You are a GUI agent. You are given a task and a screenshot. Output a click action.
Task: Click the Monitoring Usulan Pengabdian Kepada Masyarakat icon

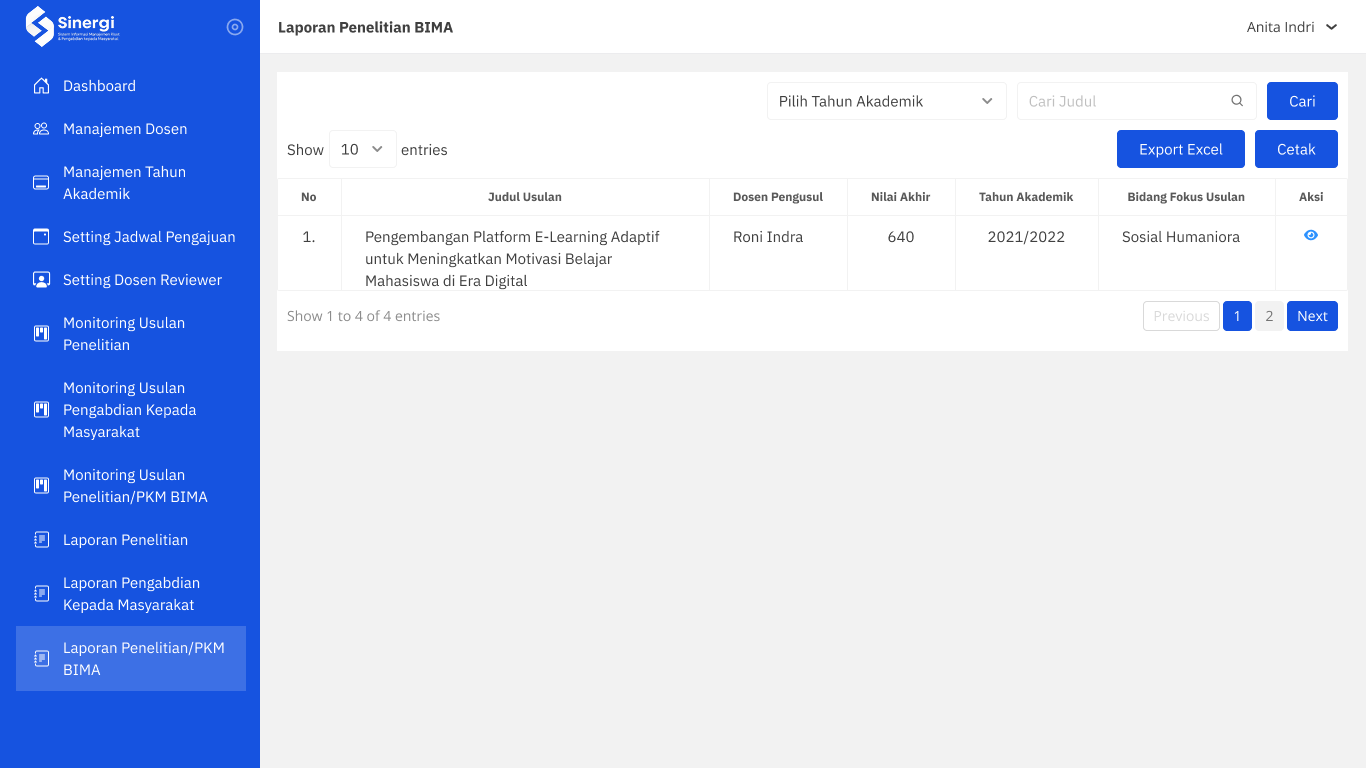click(41, 410)
